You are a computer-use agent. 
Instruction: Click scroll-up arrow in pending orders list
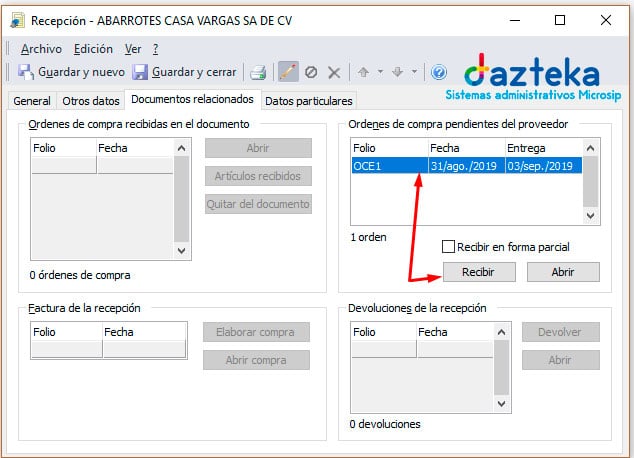pyautogui.click(x=590, y=148)
